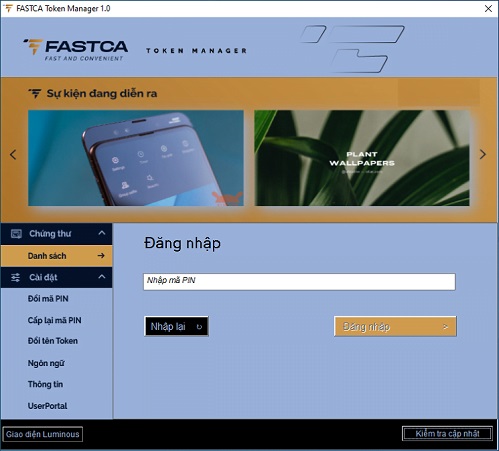Collapse the Cài đặt section chevron
This screenshot has width=499, height=451.
point(102,277)
